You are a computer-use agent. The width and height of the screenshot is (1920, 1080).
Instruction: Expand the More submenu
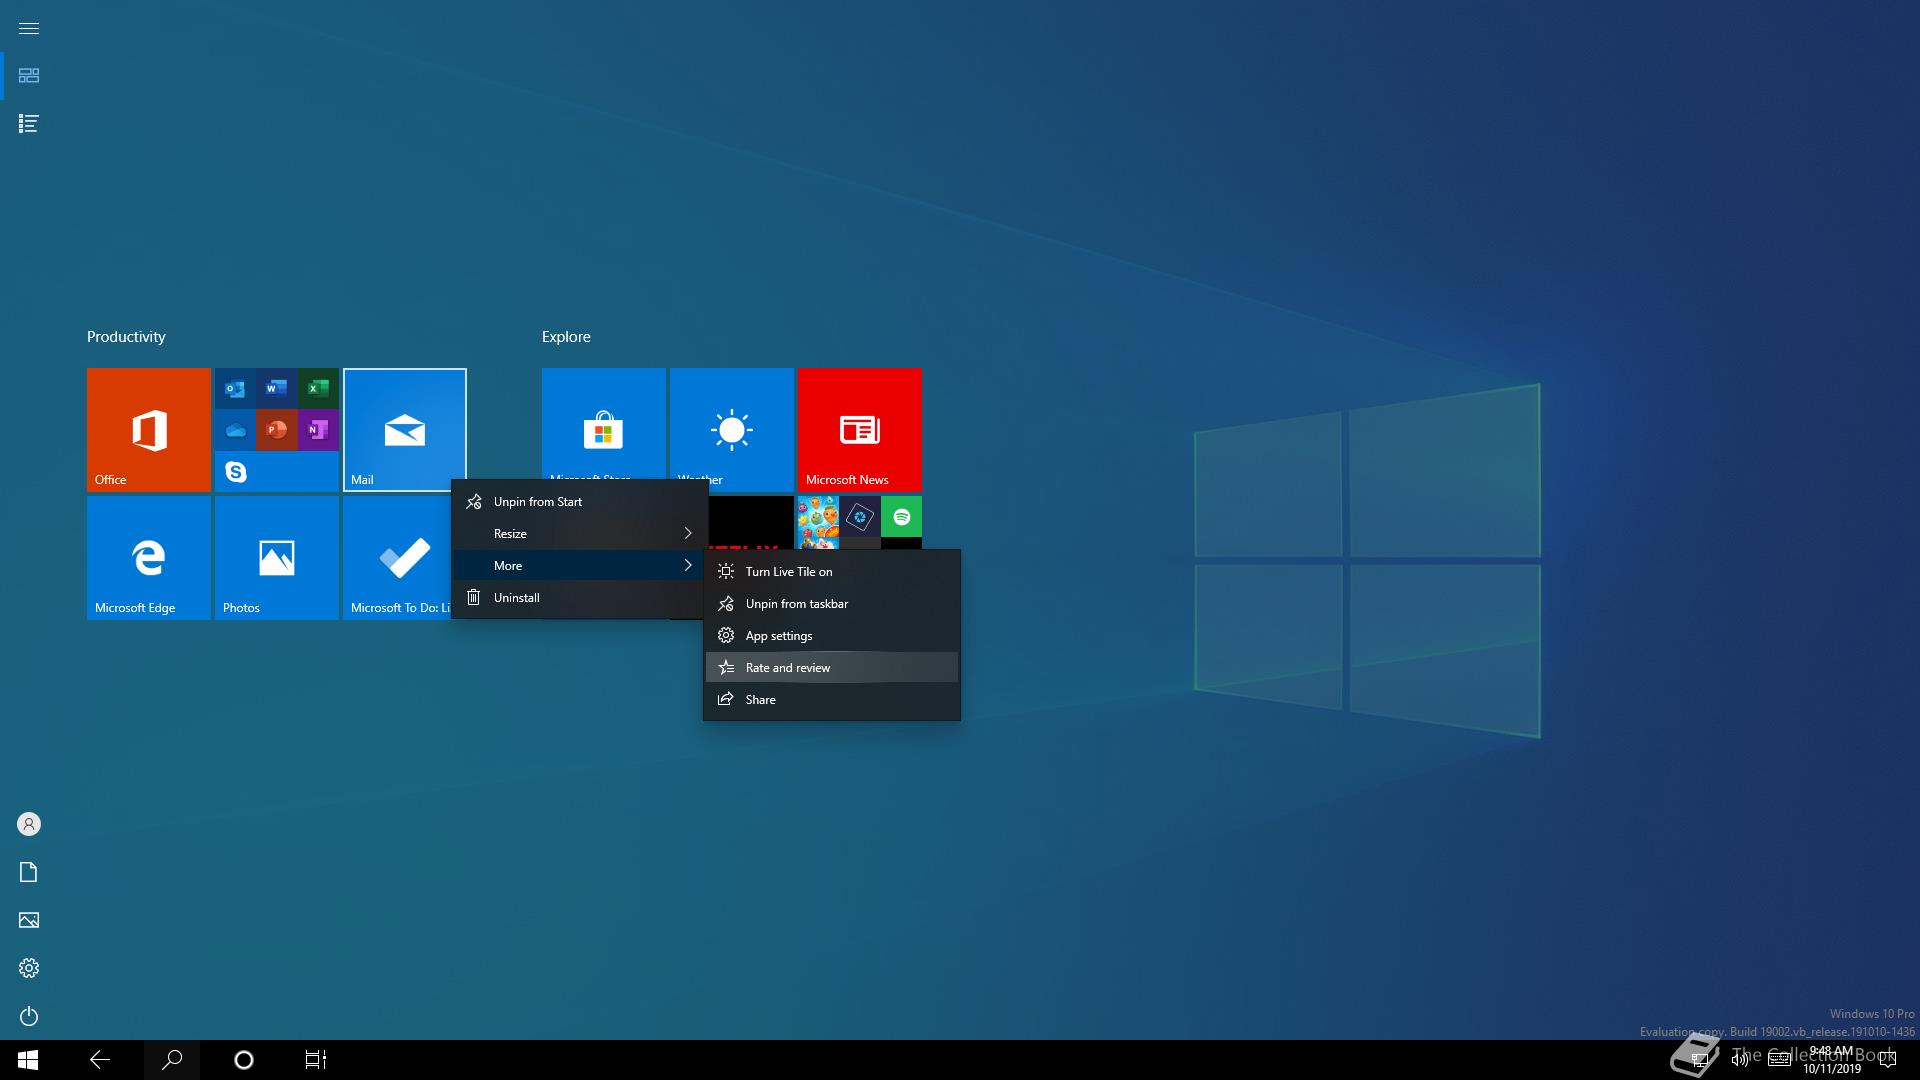click(x=580, y=566)
